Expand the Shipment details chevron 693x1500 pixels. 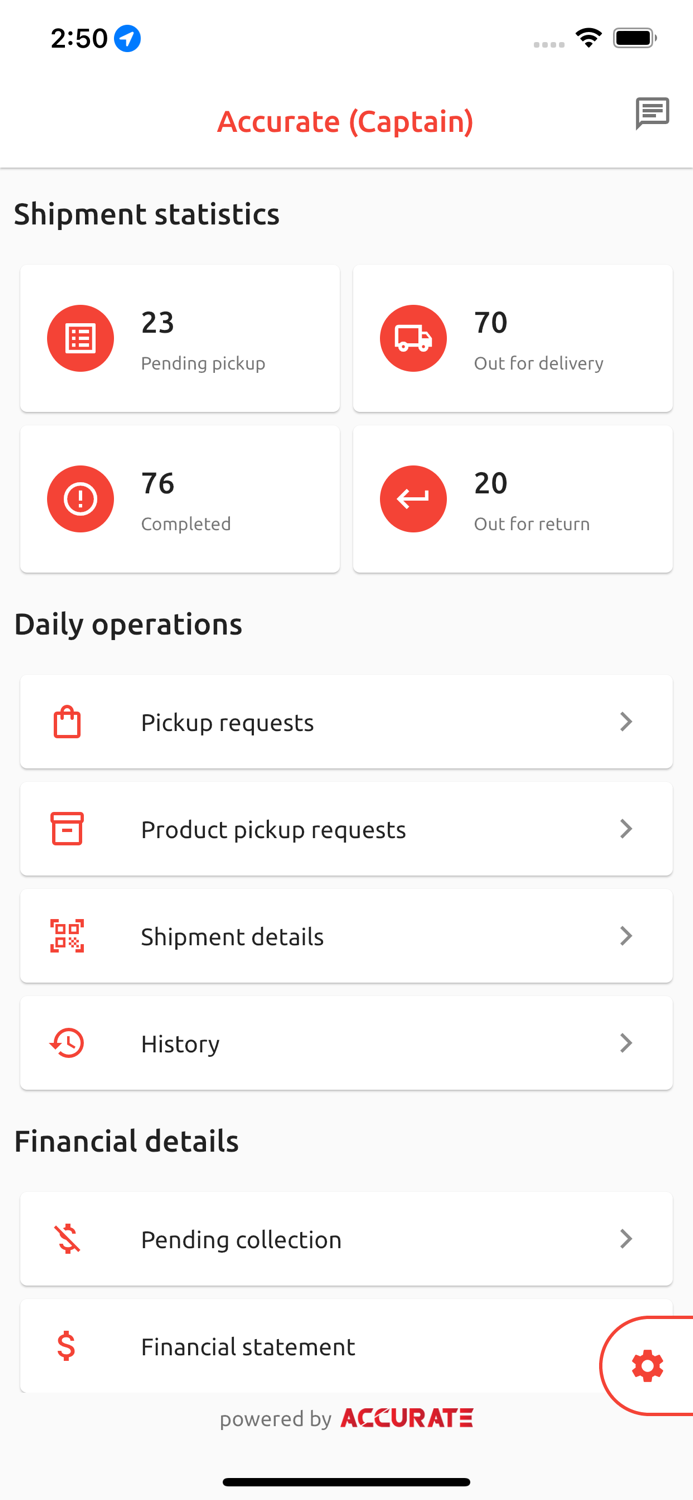pos(626,936)
